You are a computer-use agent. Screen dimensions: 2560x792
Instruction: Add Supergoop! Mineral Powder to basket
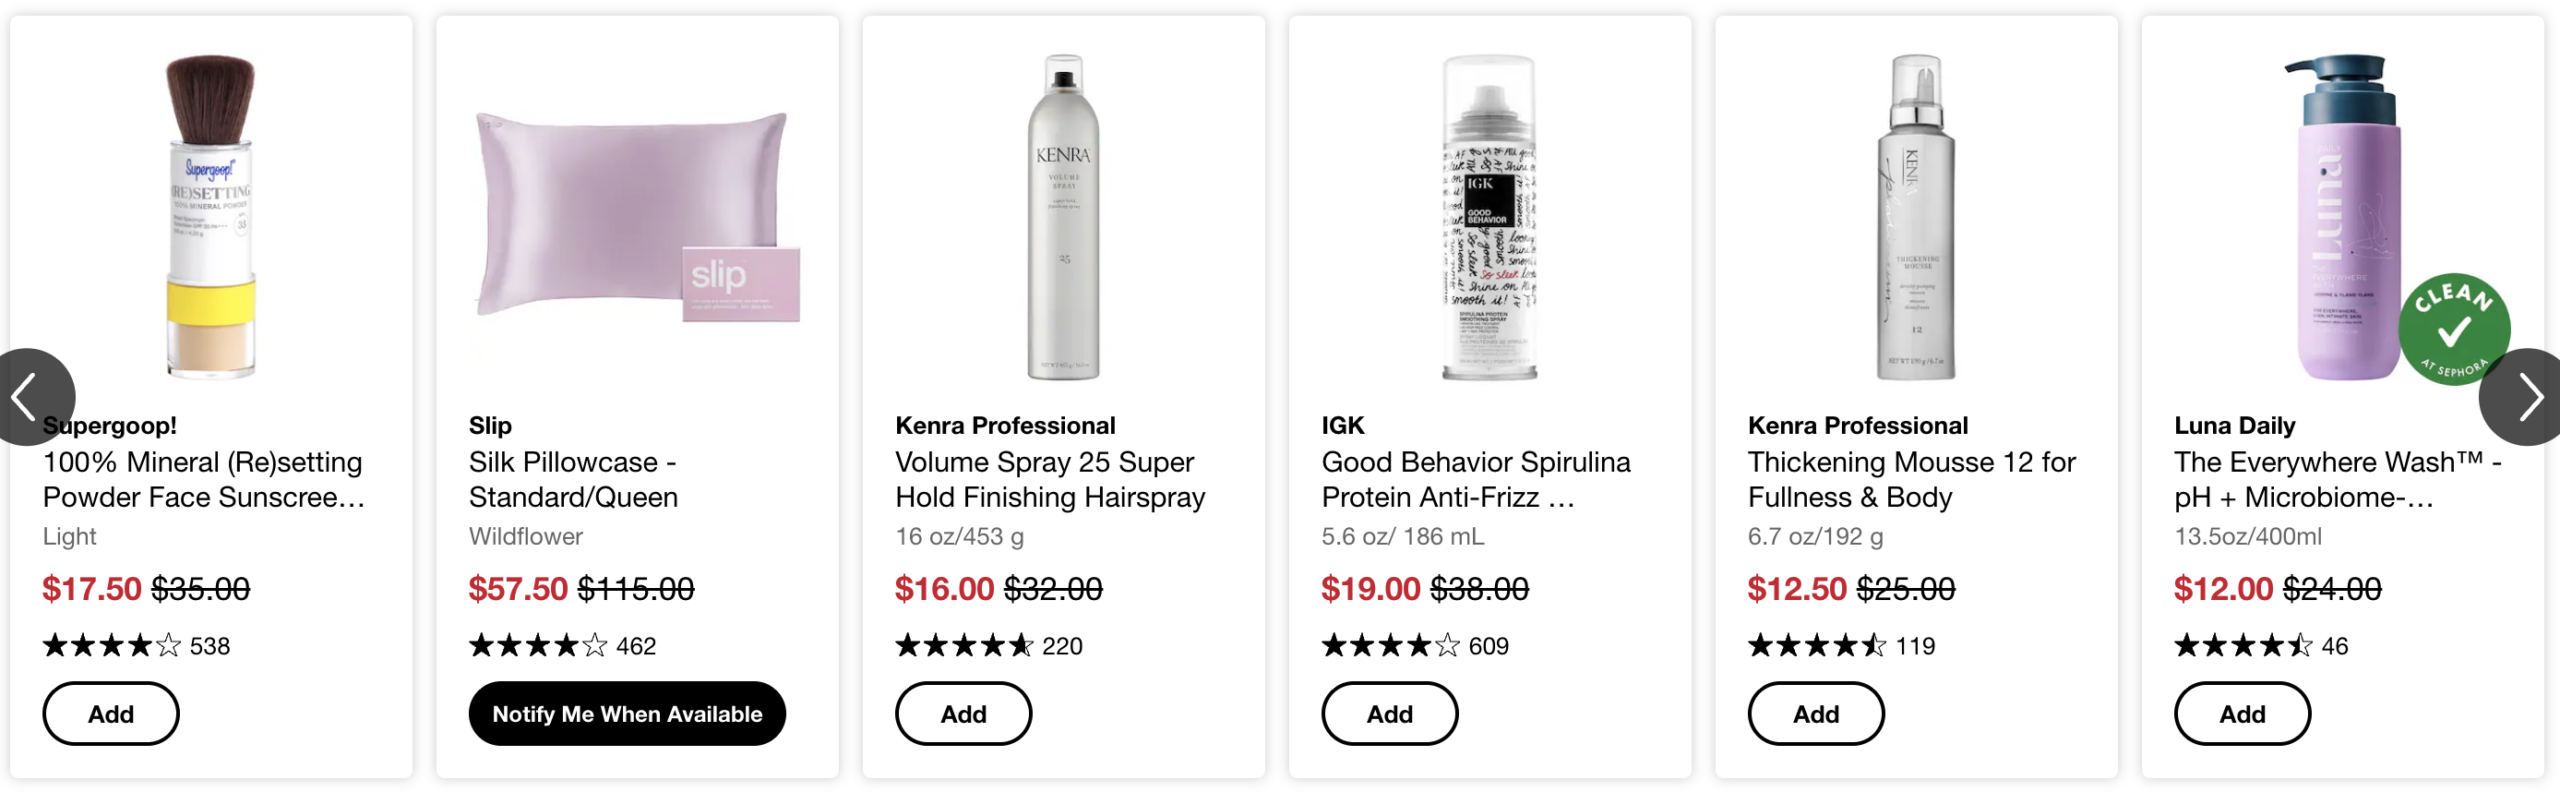(110, 714)
